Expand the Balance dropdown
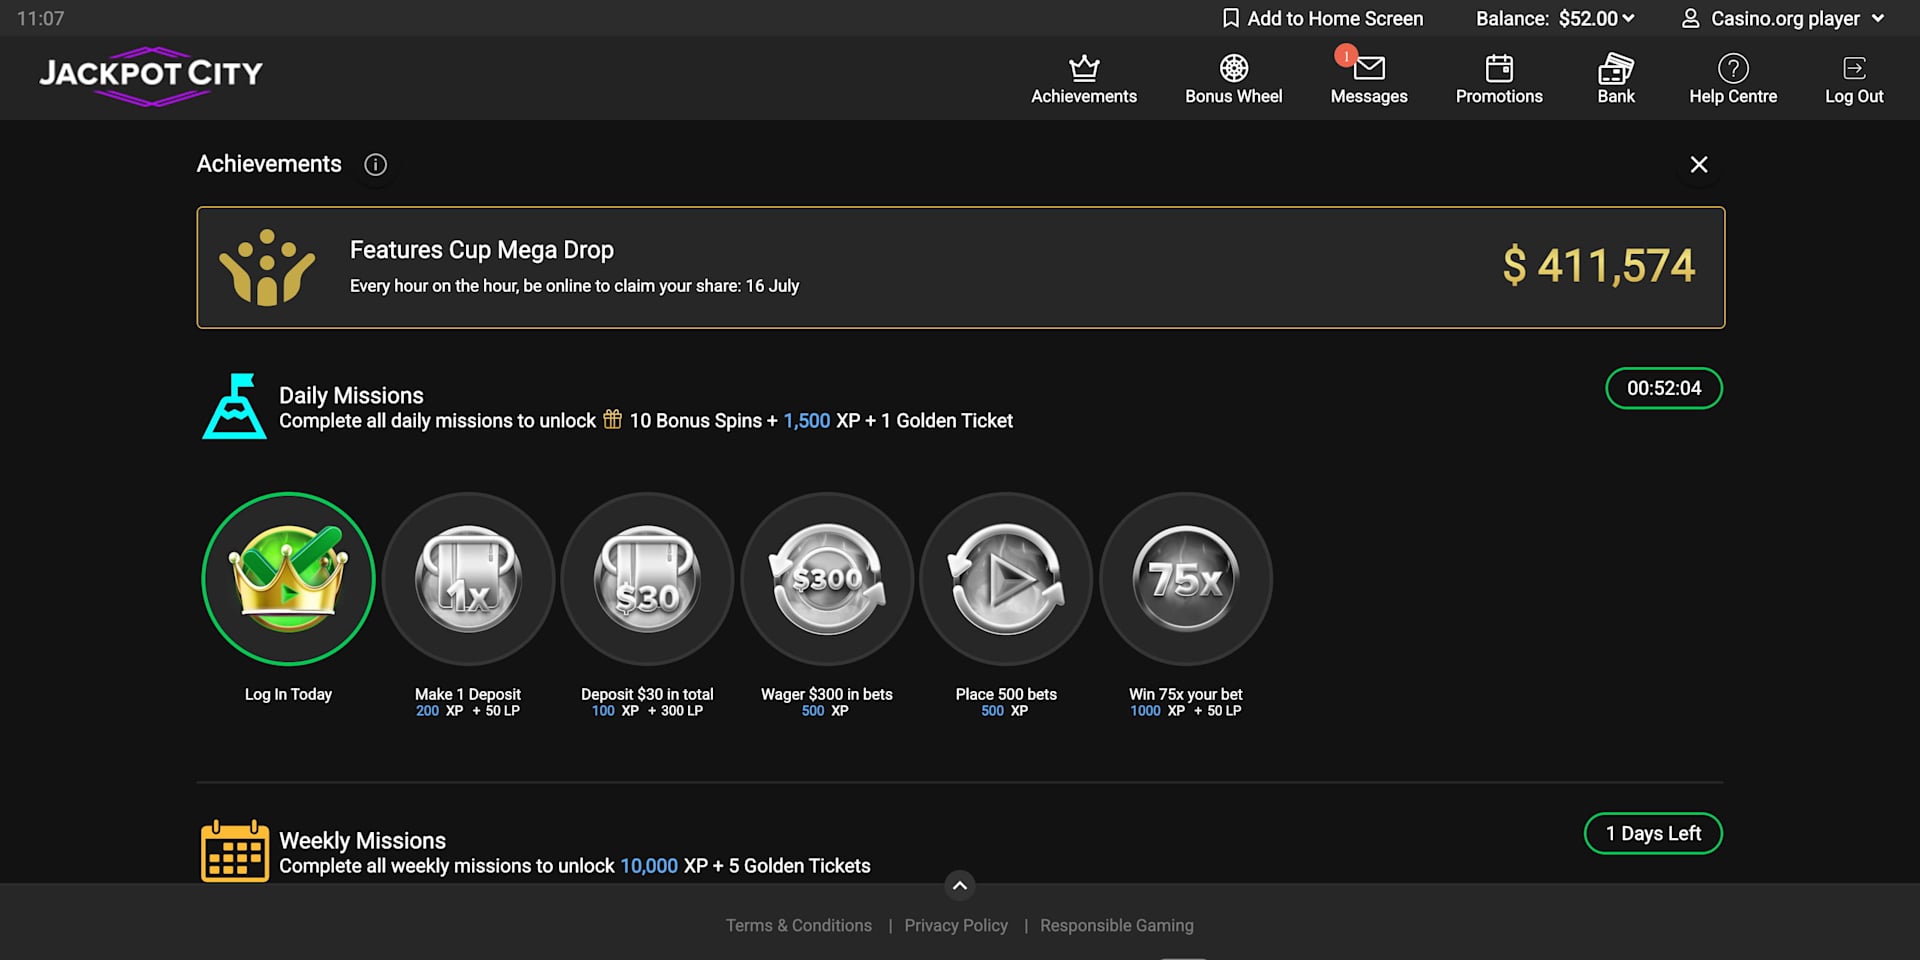 (x=1555, y=18)
